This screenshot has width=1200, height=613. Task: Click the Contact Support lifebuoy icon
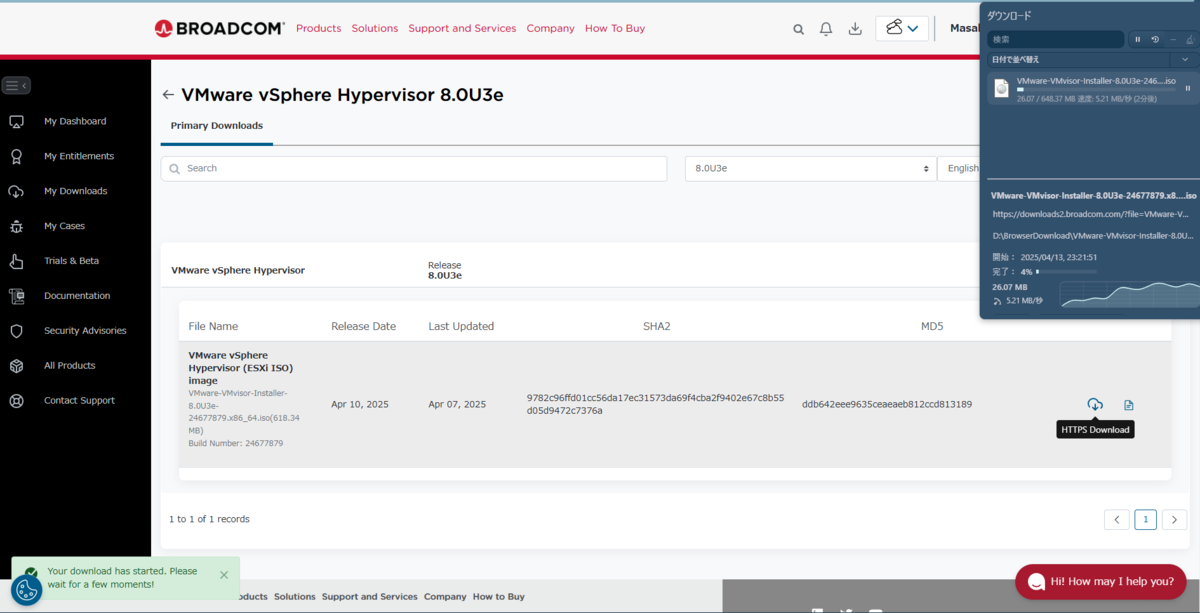pos(16,401)
